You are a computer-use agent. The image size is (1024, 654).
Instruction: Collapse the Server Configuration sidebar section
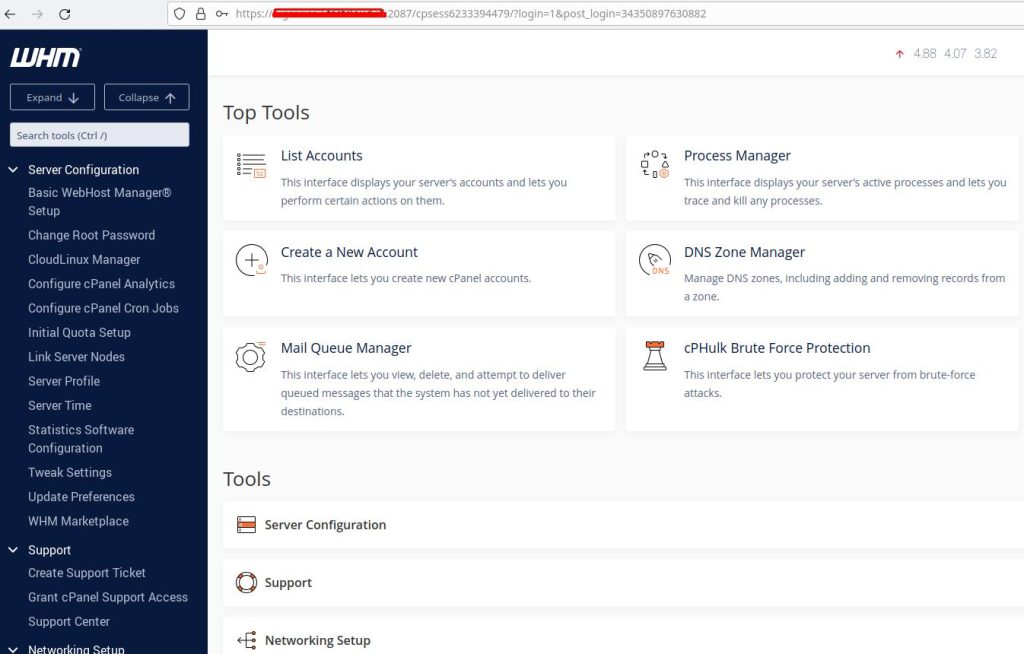point(14,170)
